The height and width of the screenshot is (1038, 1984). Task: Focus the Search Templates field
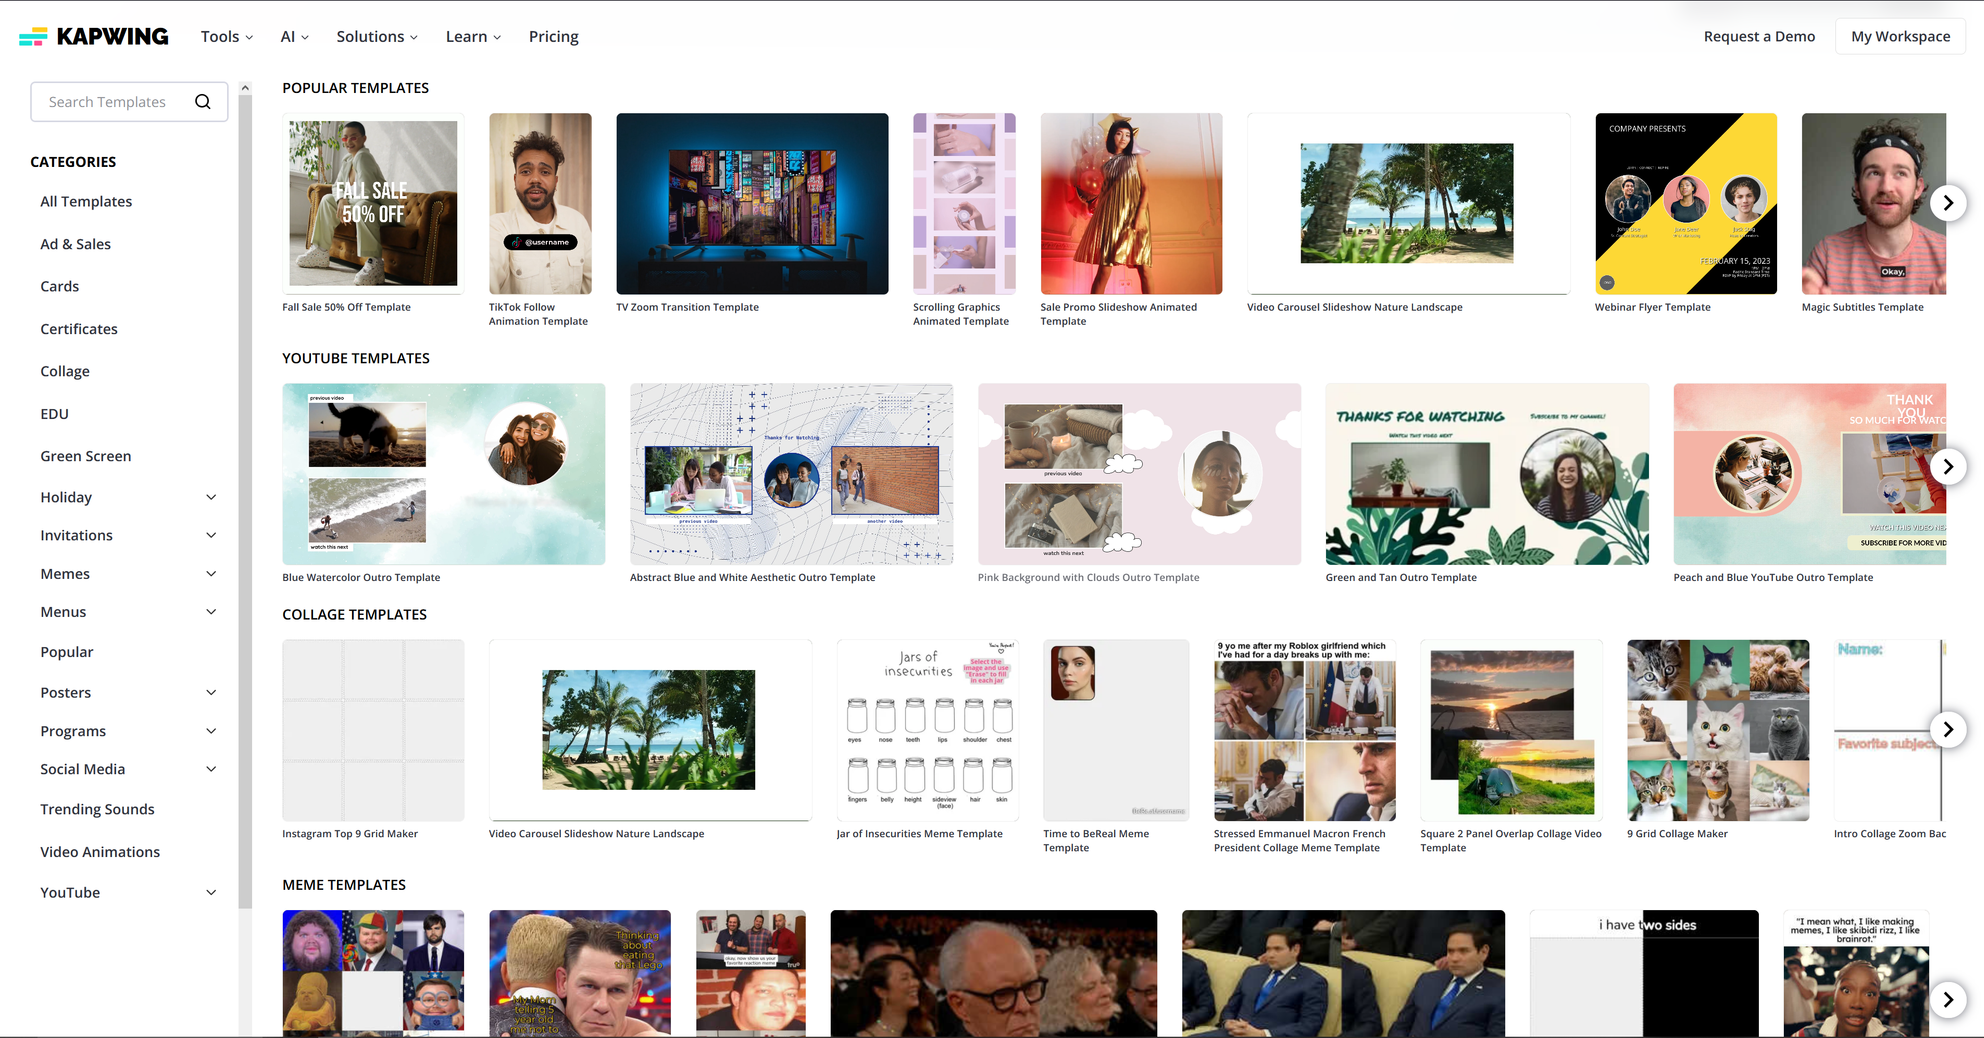(x=110, y=102)
